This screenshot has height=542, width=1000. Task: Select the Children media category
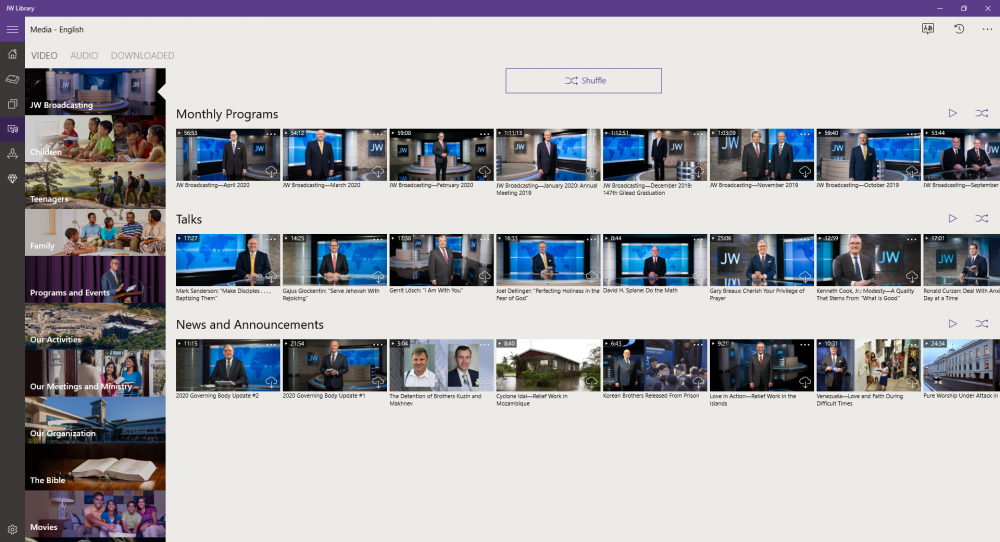[95, 139]
